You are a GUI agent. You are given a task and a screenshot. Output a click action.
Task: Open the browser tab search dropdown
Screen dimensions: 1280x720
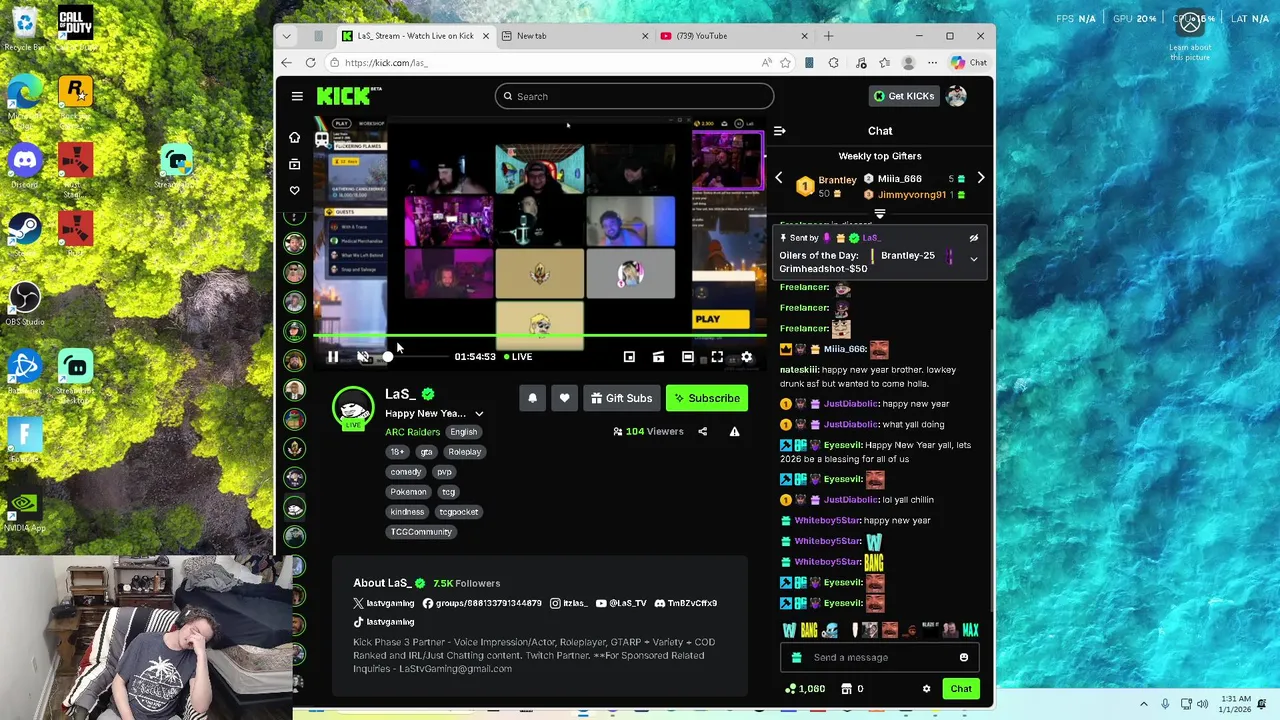(287, 36)
